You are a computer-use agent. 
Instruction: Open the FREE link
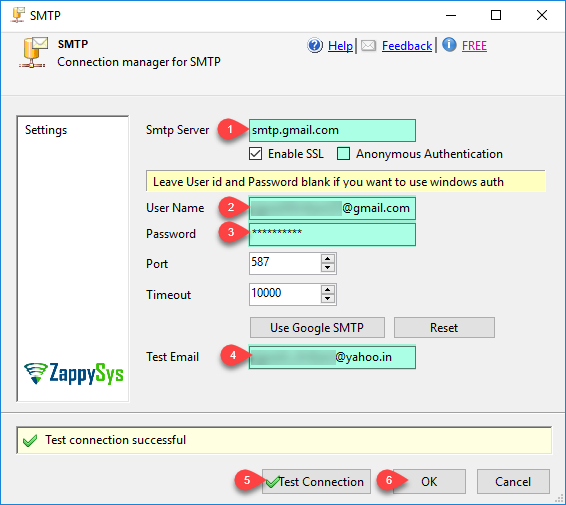coord(474,46)
